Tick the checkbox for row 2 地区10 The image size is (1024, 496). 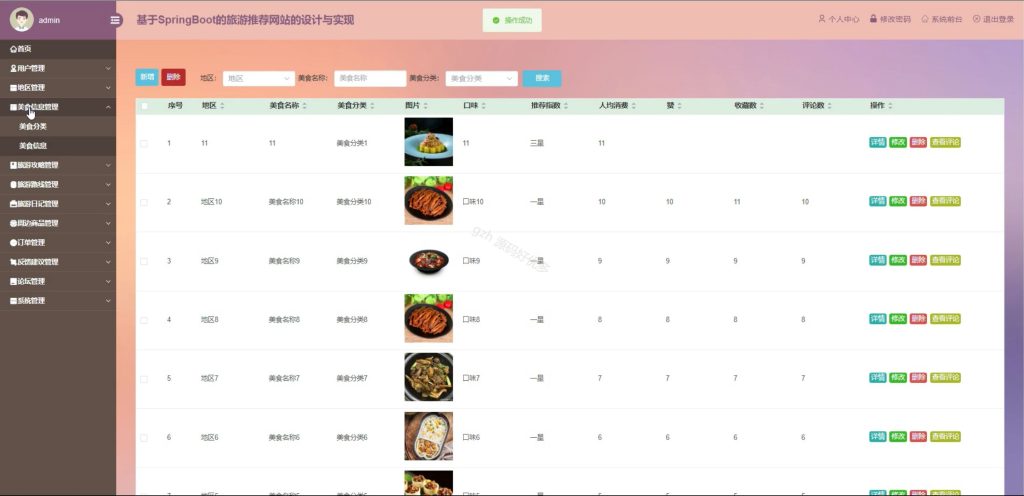pos(144,202)
